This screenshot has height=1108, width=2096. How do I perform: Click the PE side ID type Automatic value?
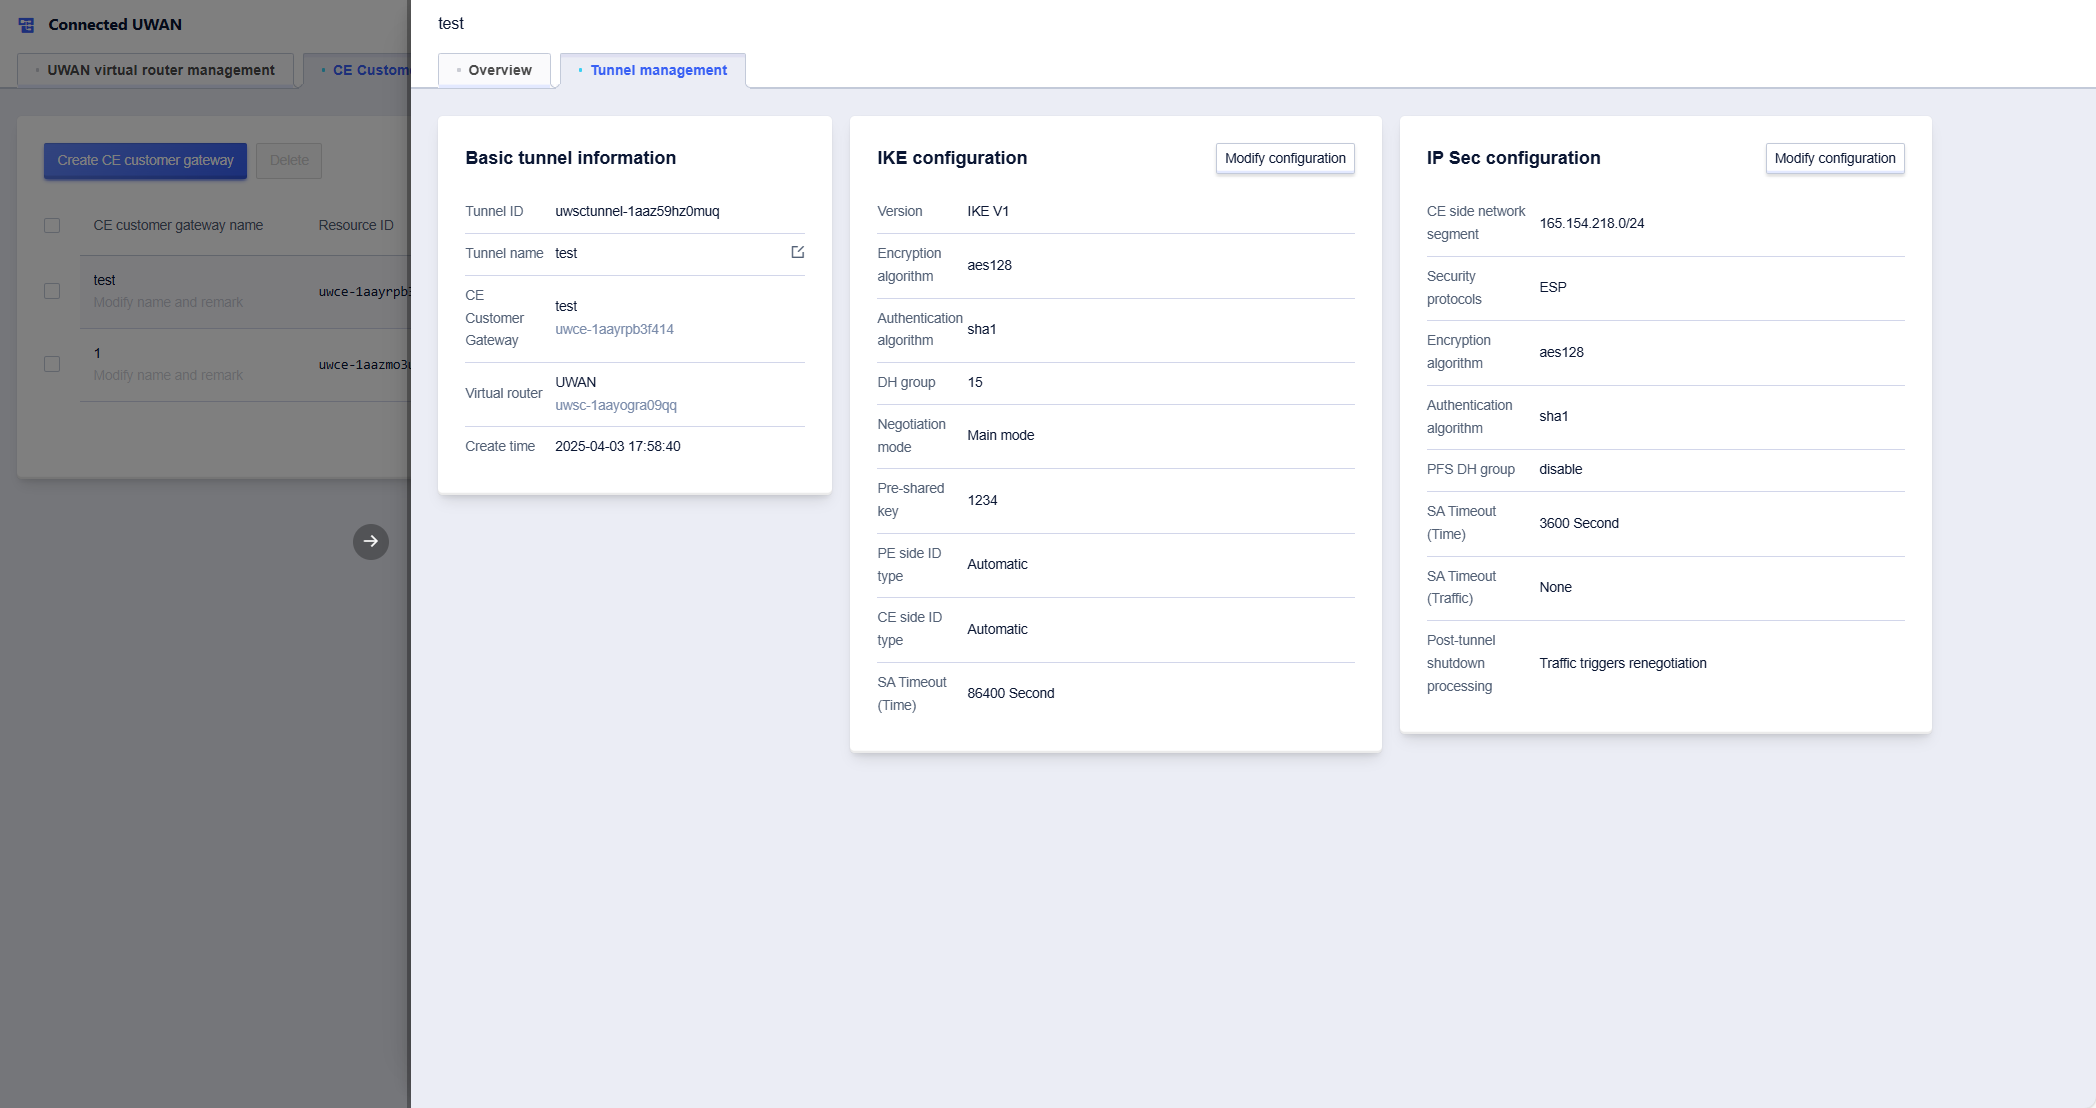[x=997, y=564]
